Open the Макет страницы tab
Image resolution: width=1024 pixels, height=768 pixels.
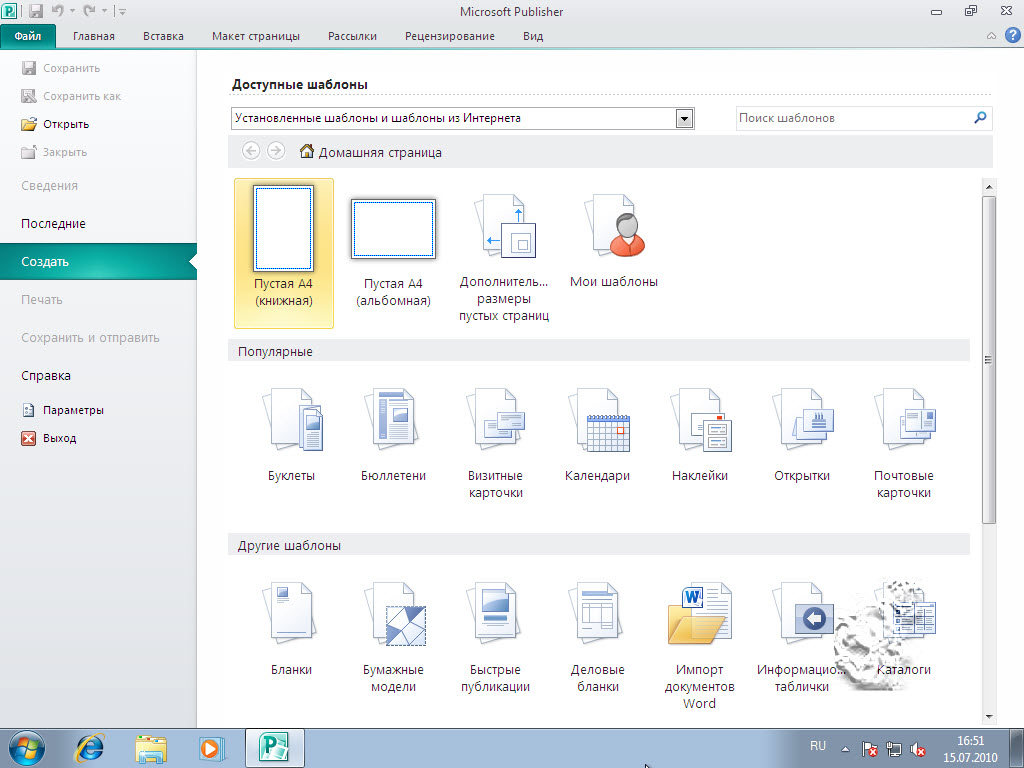pos(255,36)
